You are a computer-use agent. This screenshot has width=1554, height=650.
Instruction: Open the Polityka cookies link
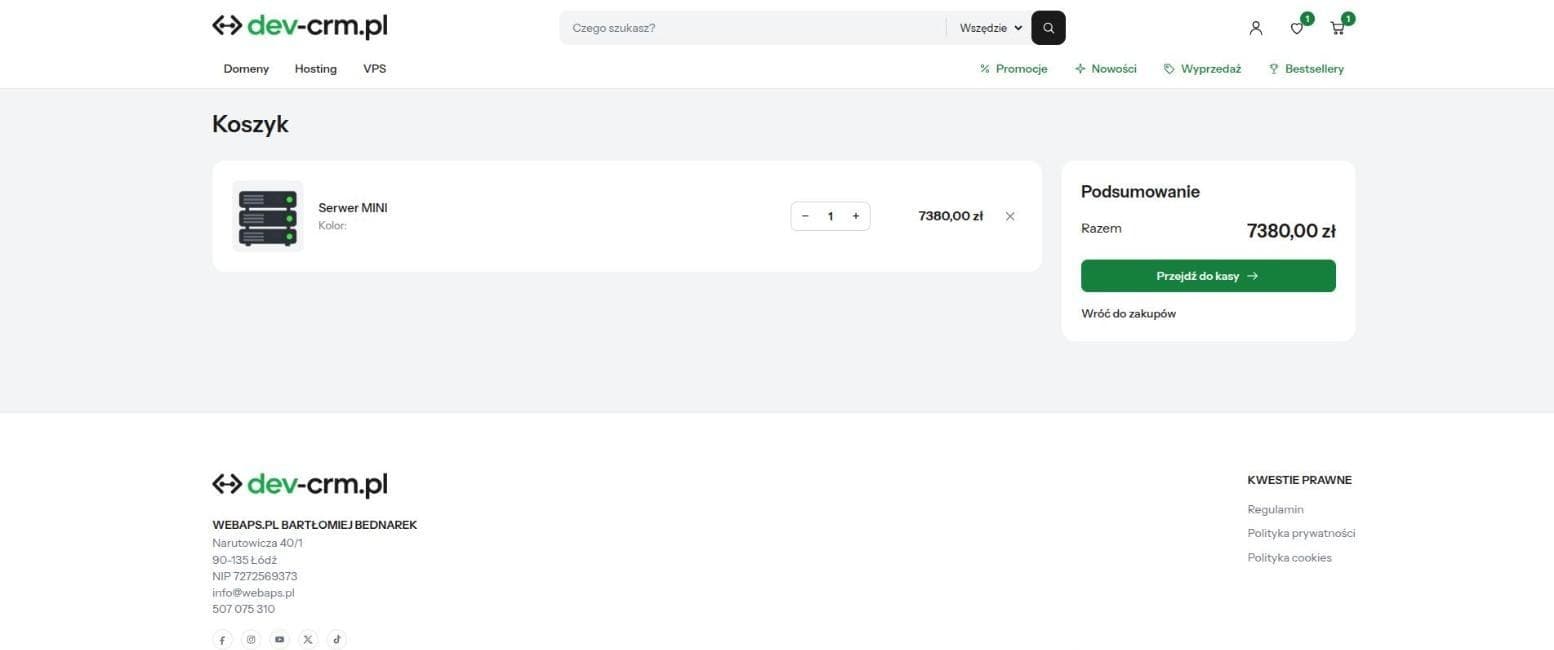1289,558
